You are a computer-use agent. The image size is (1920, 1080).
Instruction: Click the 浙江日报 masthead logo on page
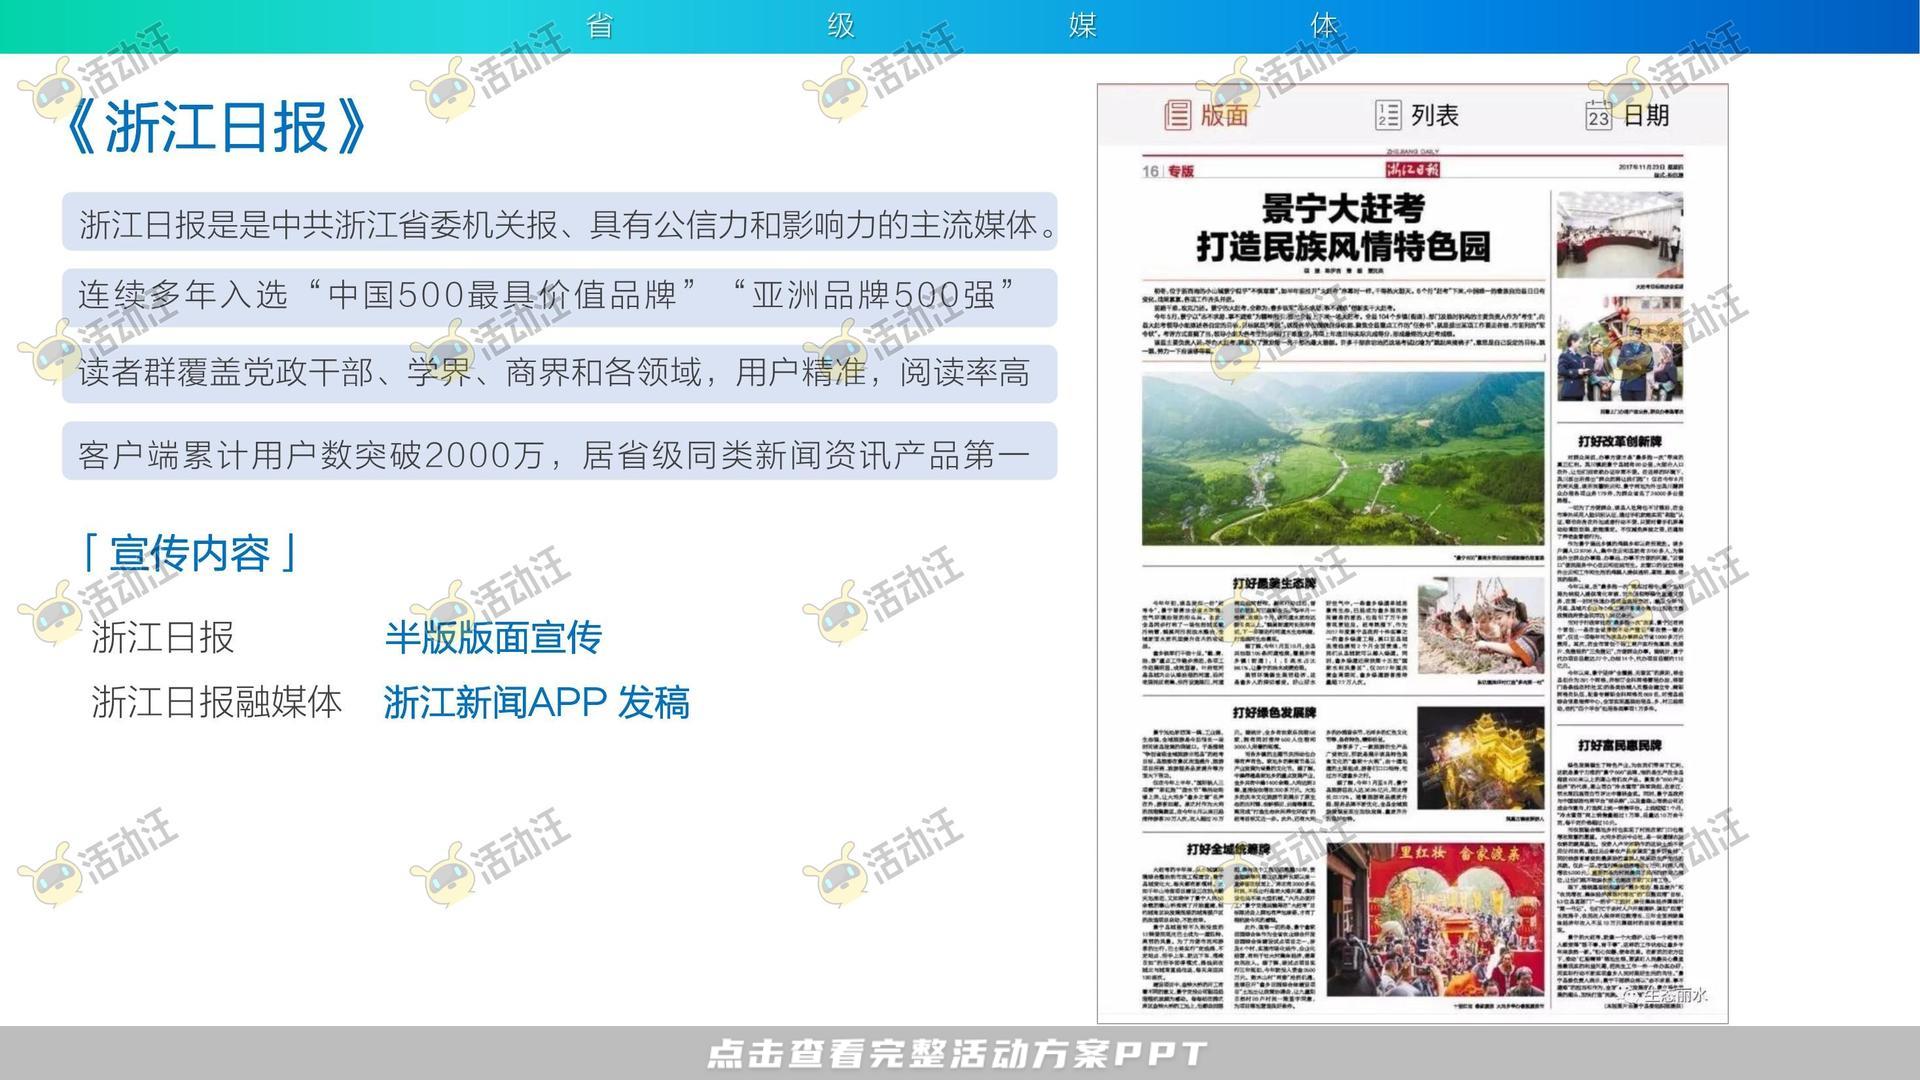click(1412, 169)
